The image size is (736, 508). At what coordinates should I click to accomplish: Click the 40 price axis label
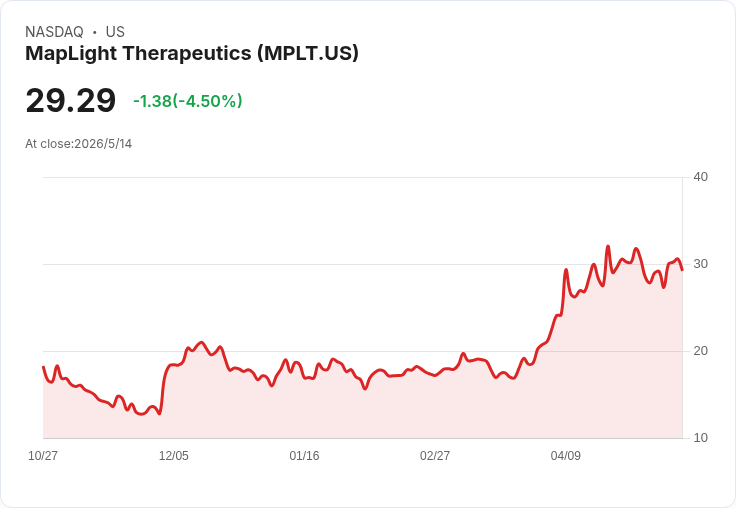point(700,177)
